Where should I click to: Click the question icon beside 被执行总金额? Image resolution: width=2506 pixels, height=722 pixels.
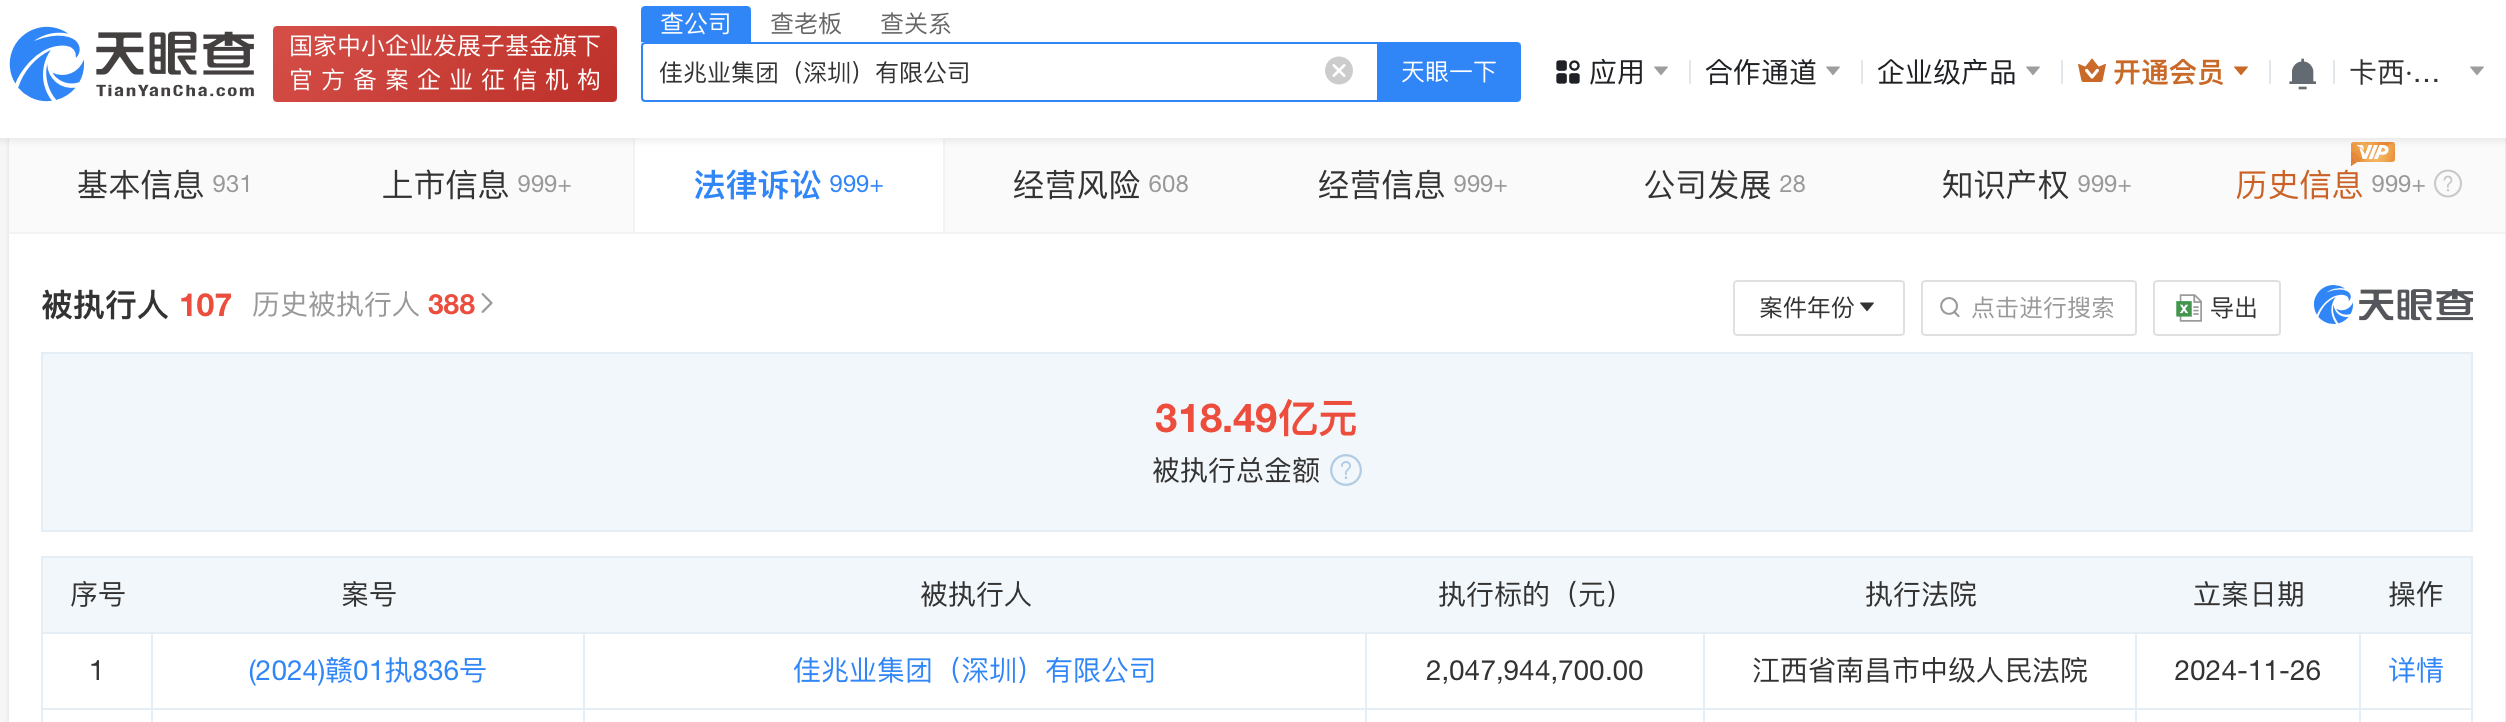(x=1346, y=470)
